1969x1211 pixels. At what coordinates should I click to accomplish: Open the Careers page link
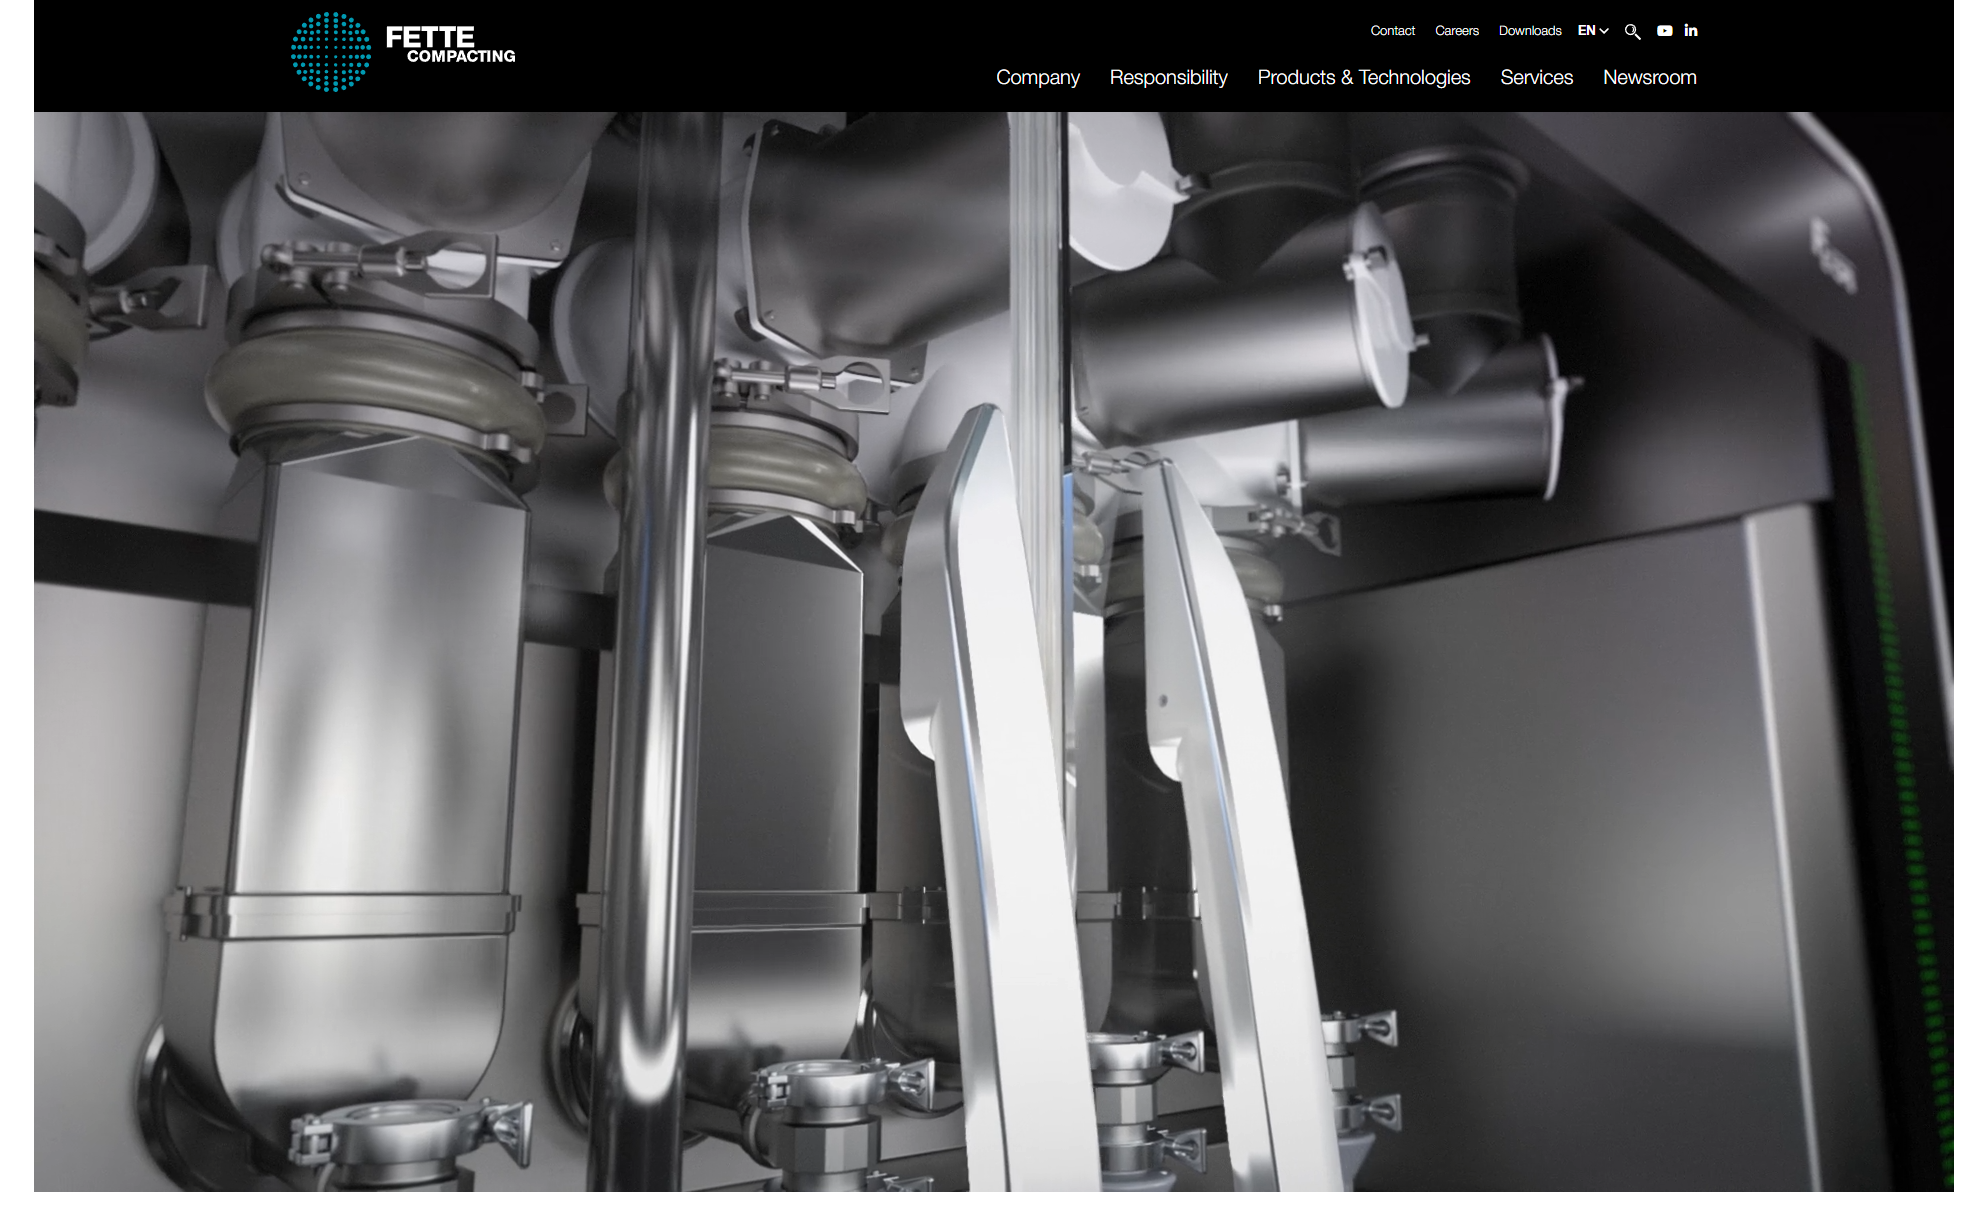pyautogui.click(x=1456, y=31)
